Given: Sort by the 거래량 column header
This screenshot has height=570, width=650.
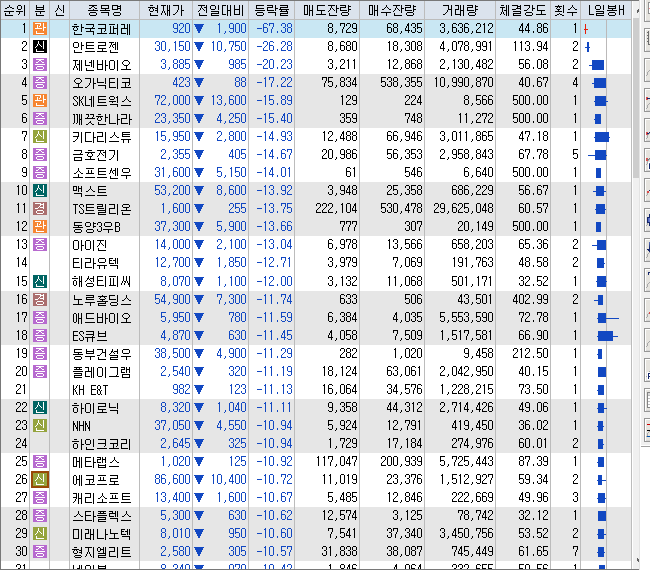Looking at the screenshot, I should coord(460,10).
